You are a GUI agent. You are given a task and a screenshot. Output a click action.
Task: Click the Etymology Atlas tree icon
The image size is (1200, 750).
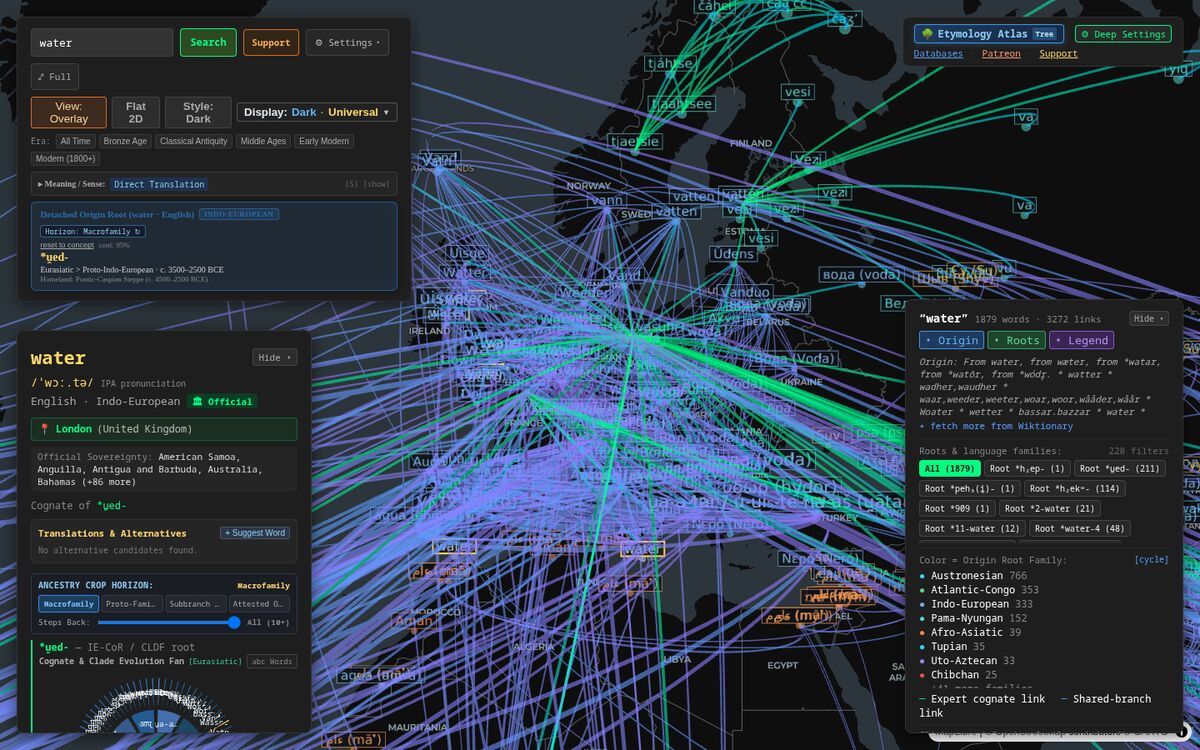(x=927, y=34)
